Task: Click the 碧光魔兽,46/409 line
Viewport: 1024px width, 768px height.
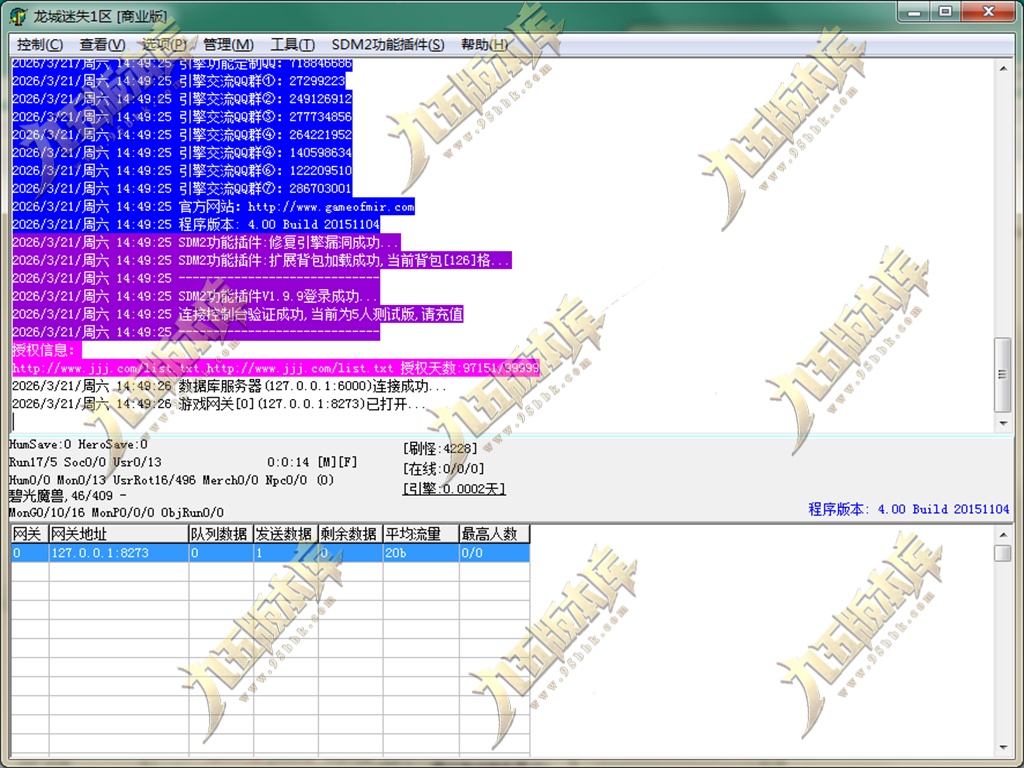Action: click(x=68, y=496)
